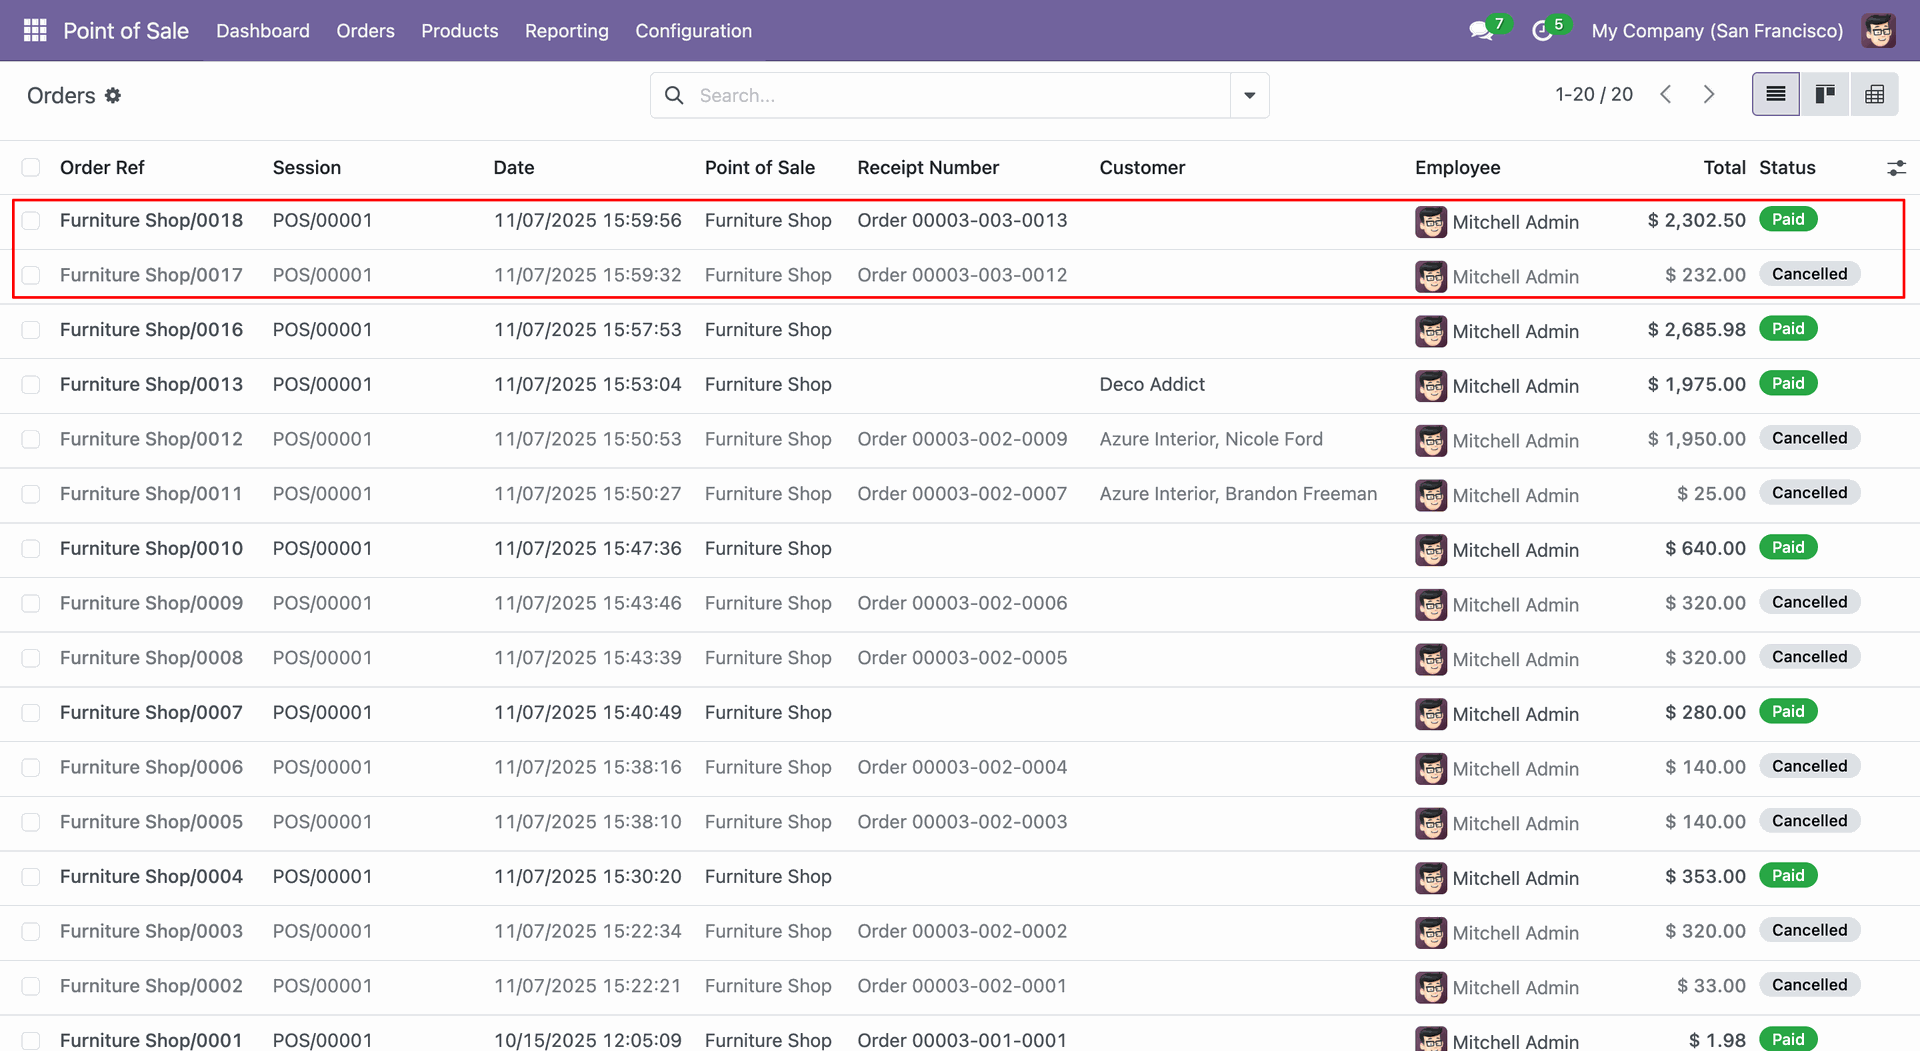Expand the search filter dropdown arrow

pos(1249,95)
